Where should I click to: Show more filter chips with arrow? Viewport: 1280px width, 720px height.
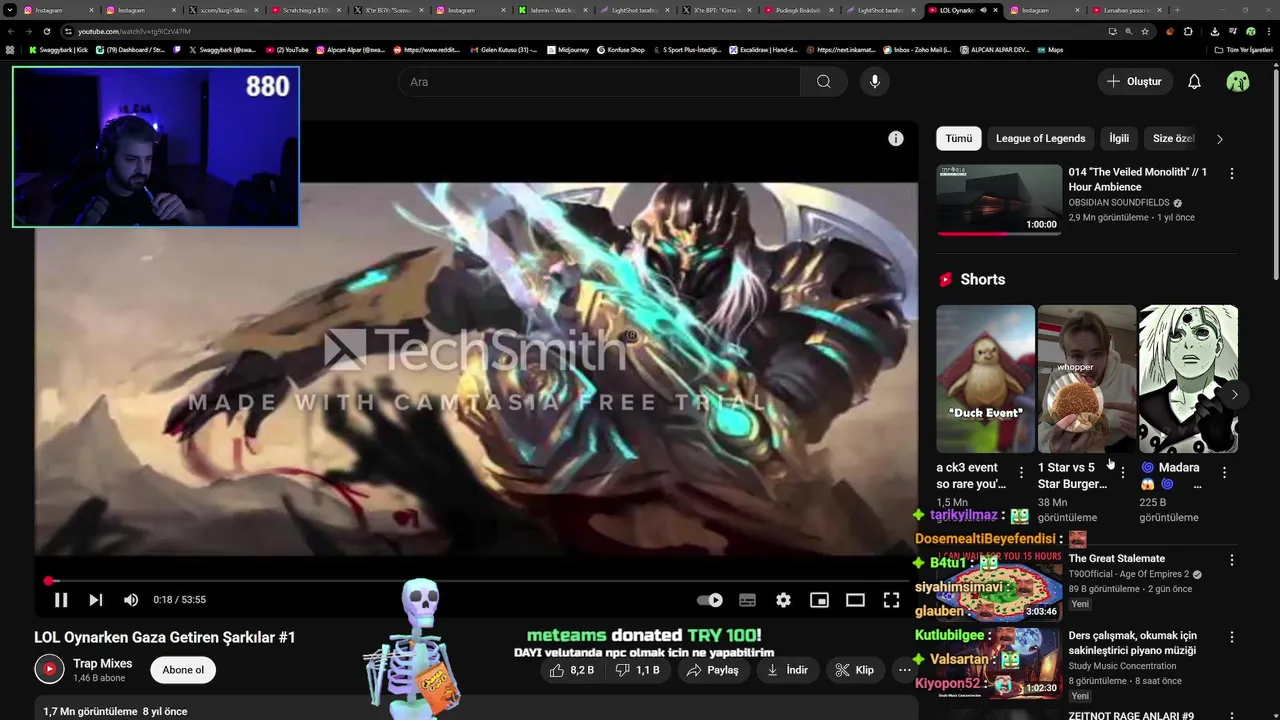pos(1219,139)
